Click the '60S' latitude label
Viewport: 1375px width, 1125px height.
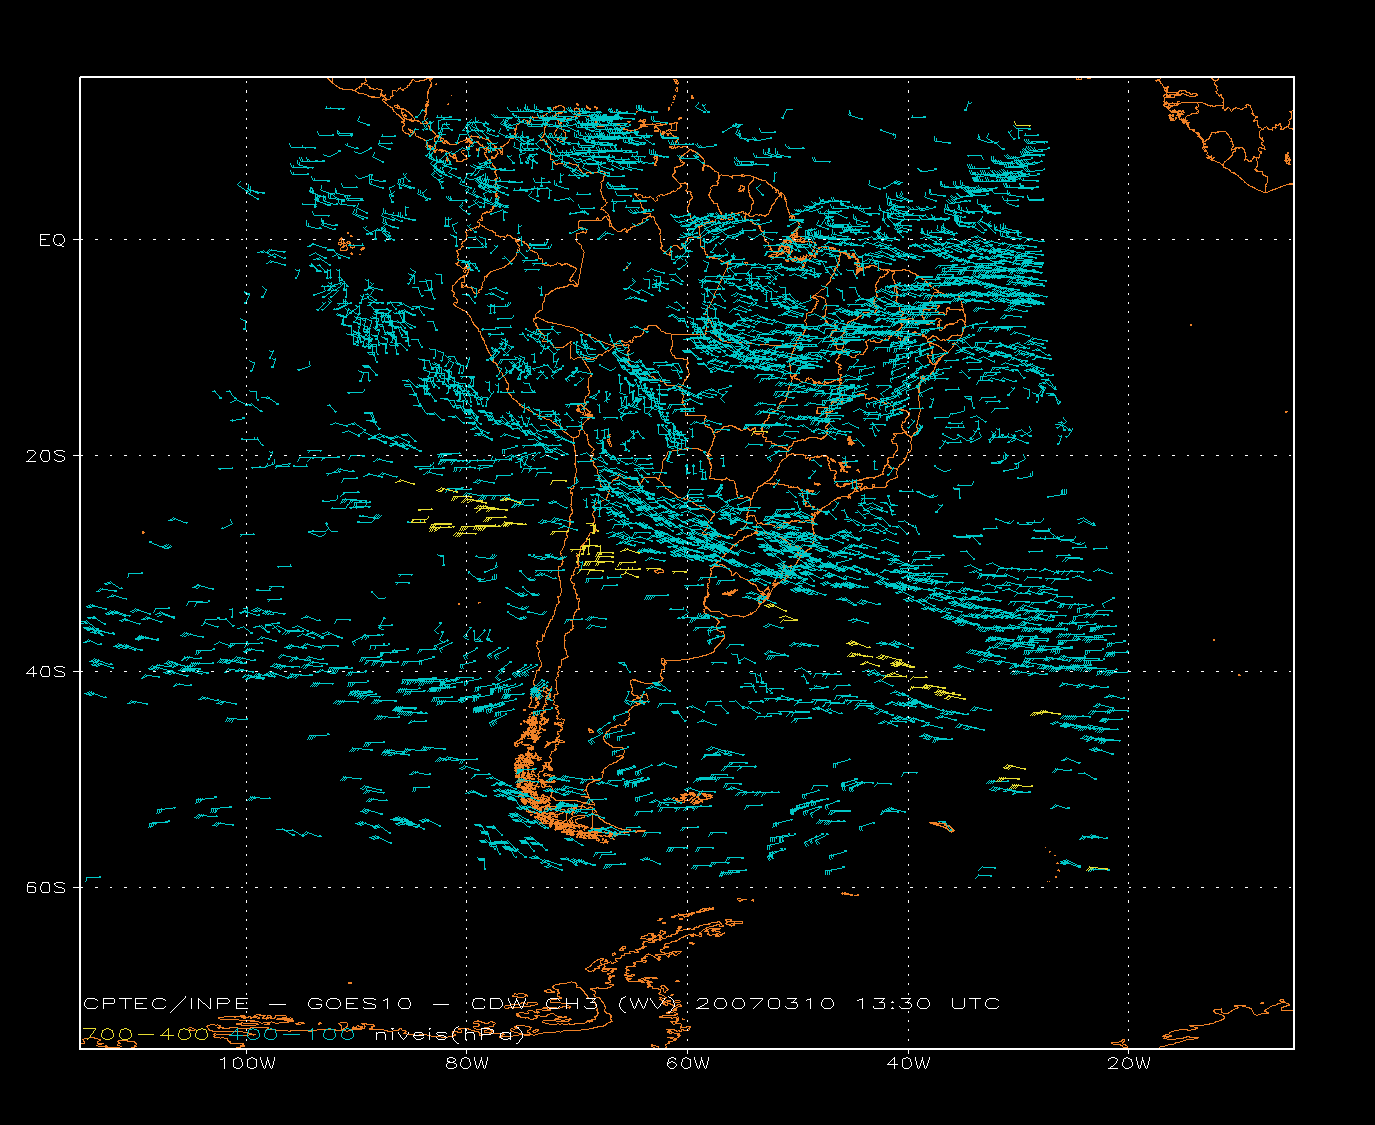(46, 887)
